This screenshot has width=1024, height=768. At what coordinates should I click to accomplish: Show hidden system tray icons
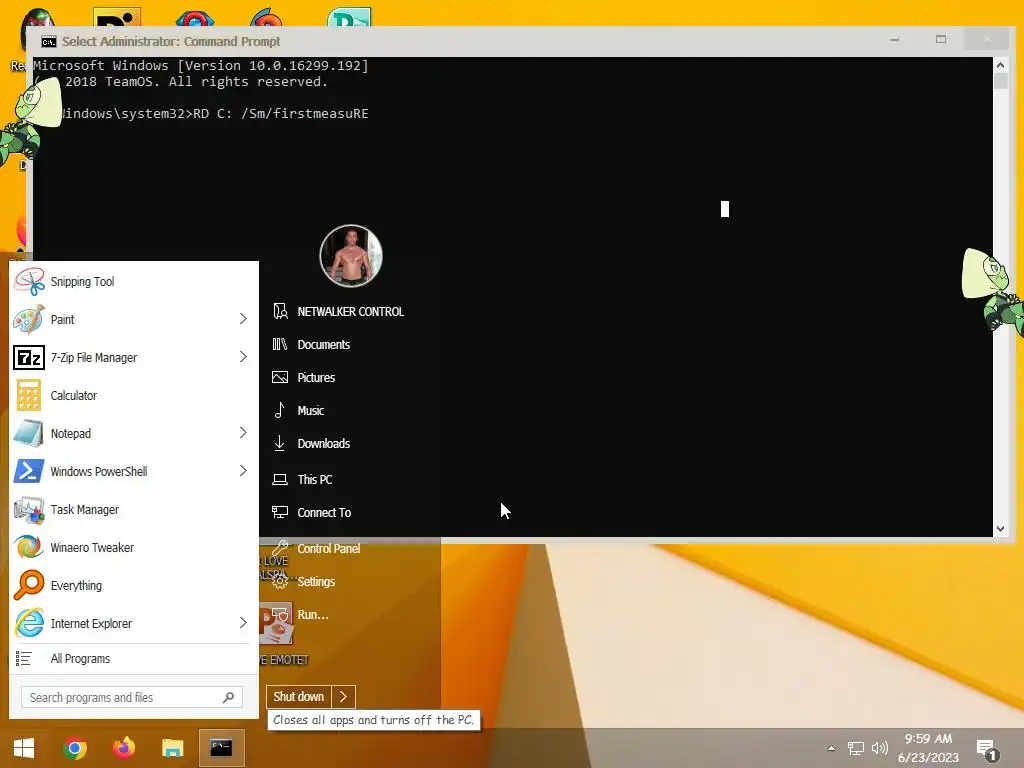coord(831,748)
